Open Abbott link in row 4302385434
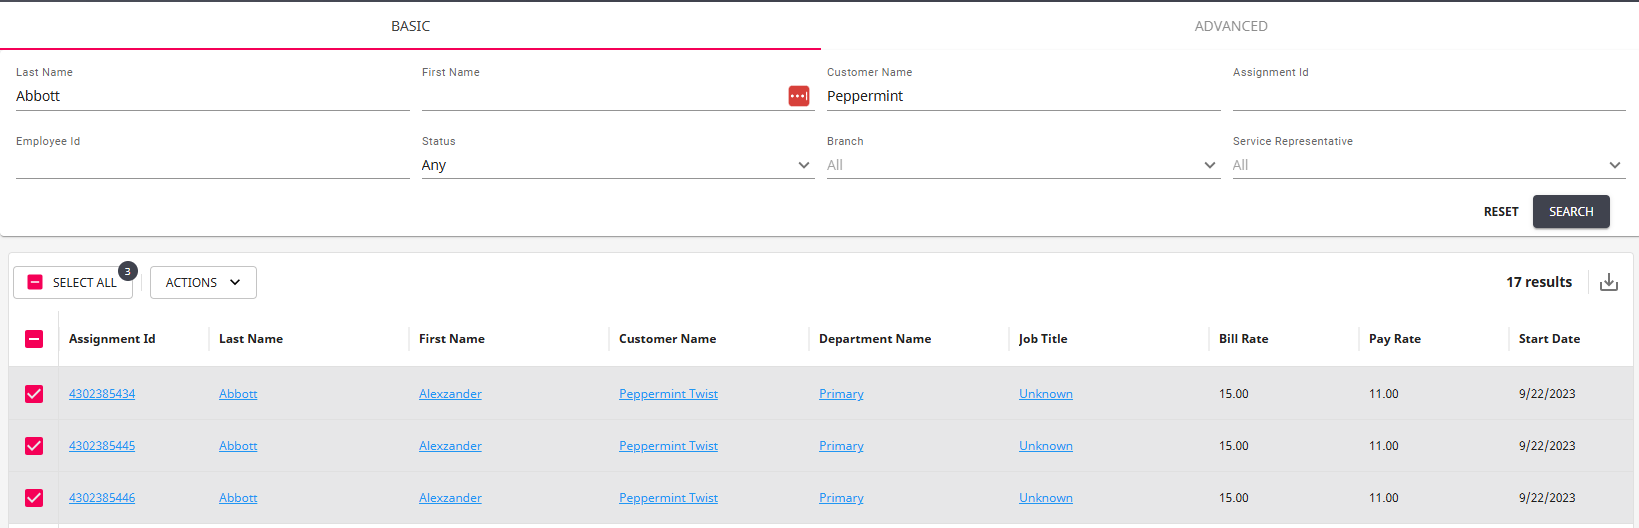The height and width of the screenshot is (528, 1639). coord(238,394)
